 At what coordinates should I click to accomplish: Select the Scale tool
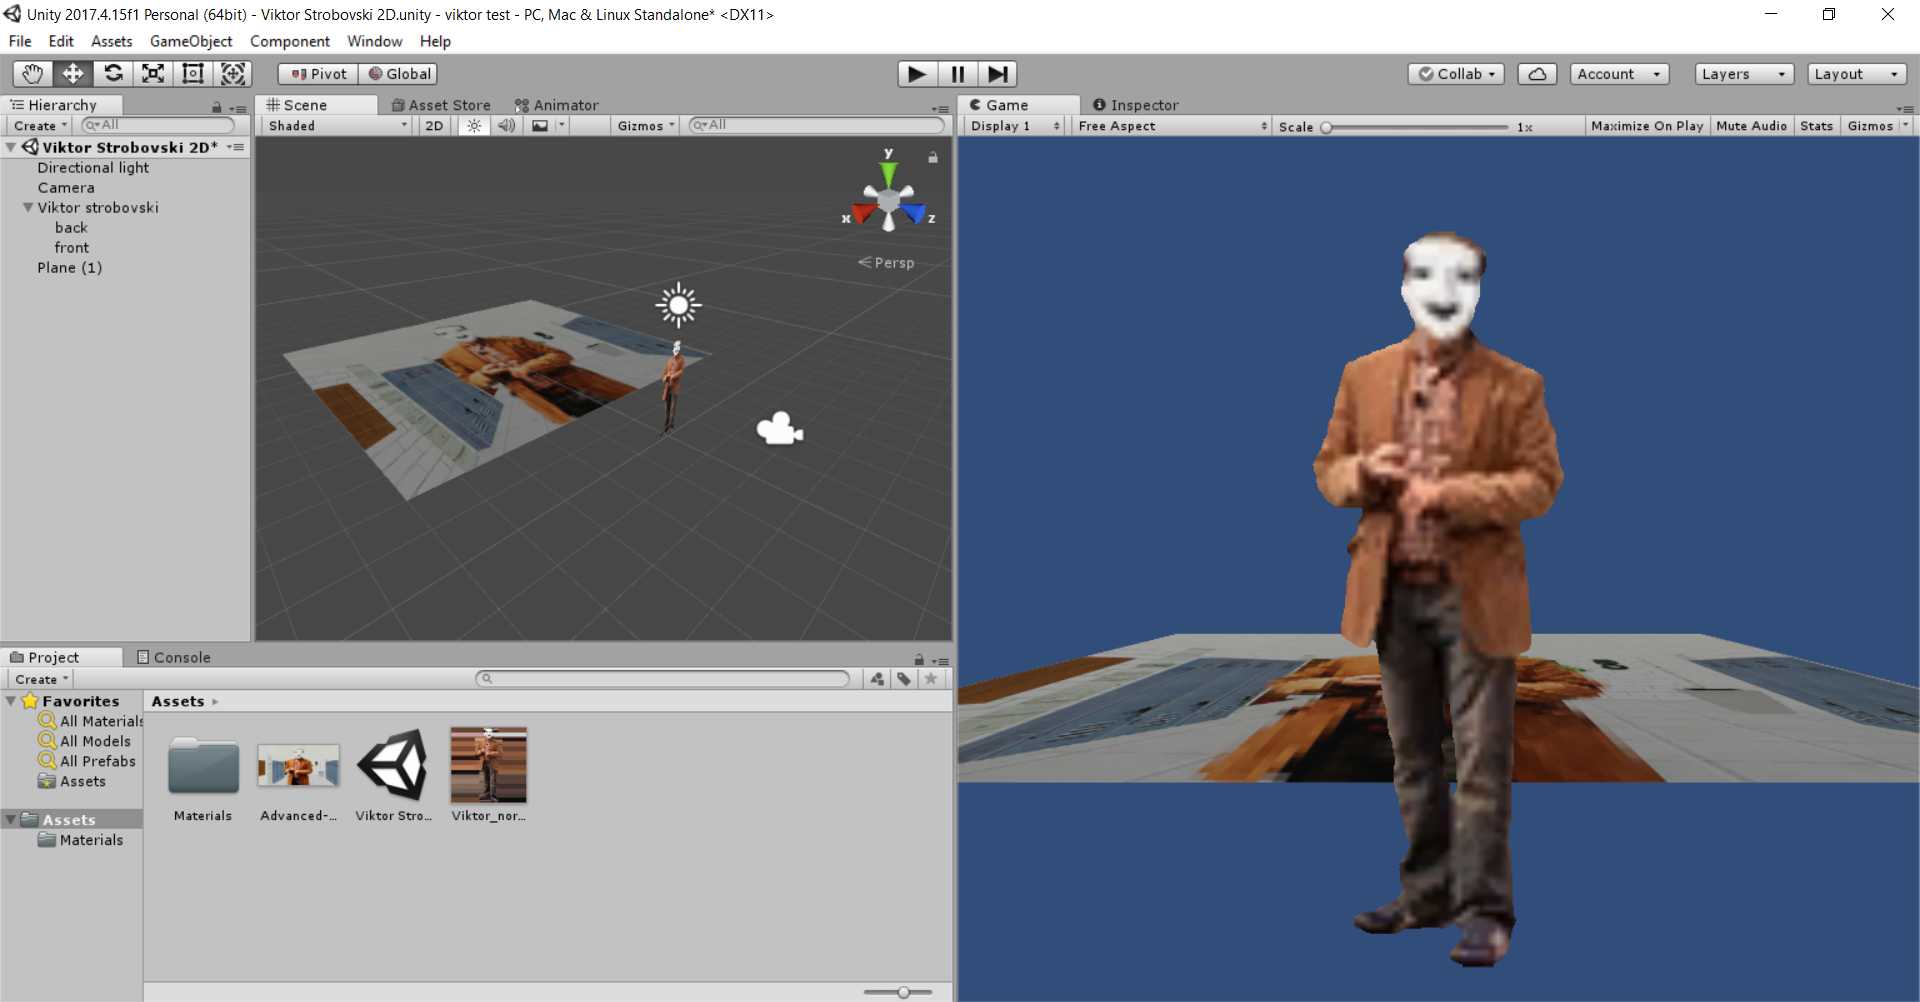(x=153, y=74)
